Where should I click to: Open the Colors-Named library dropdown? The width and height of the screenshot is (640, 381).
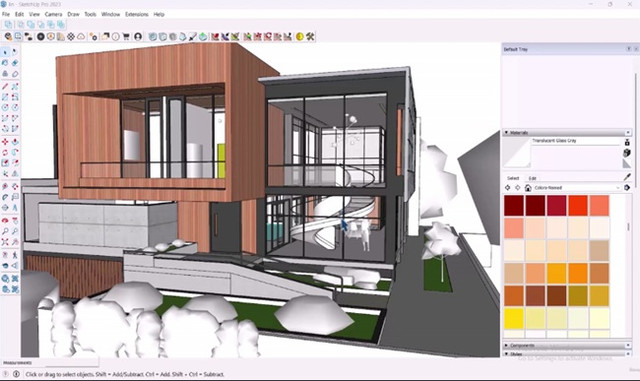point(577,188)
